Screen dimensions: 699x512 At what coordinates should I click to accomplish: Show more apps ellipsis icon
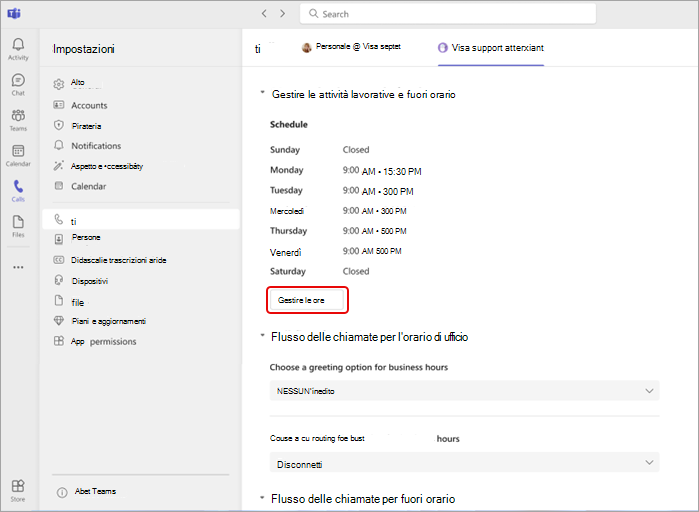click(x=18, y=267)
